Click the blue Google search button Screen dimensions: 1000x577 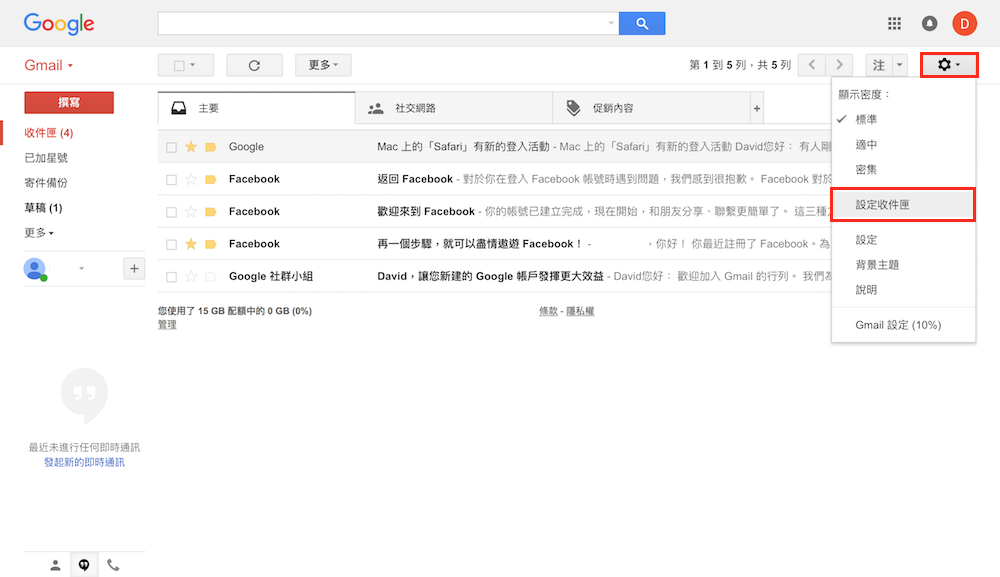(x=641, y=23)
